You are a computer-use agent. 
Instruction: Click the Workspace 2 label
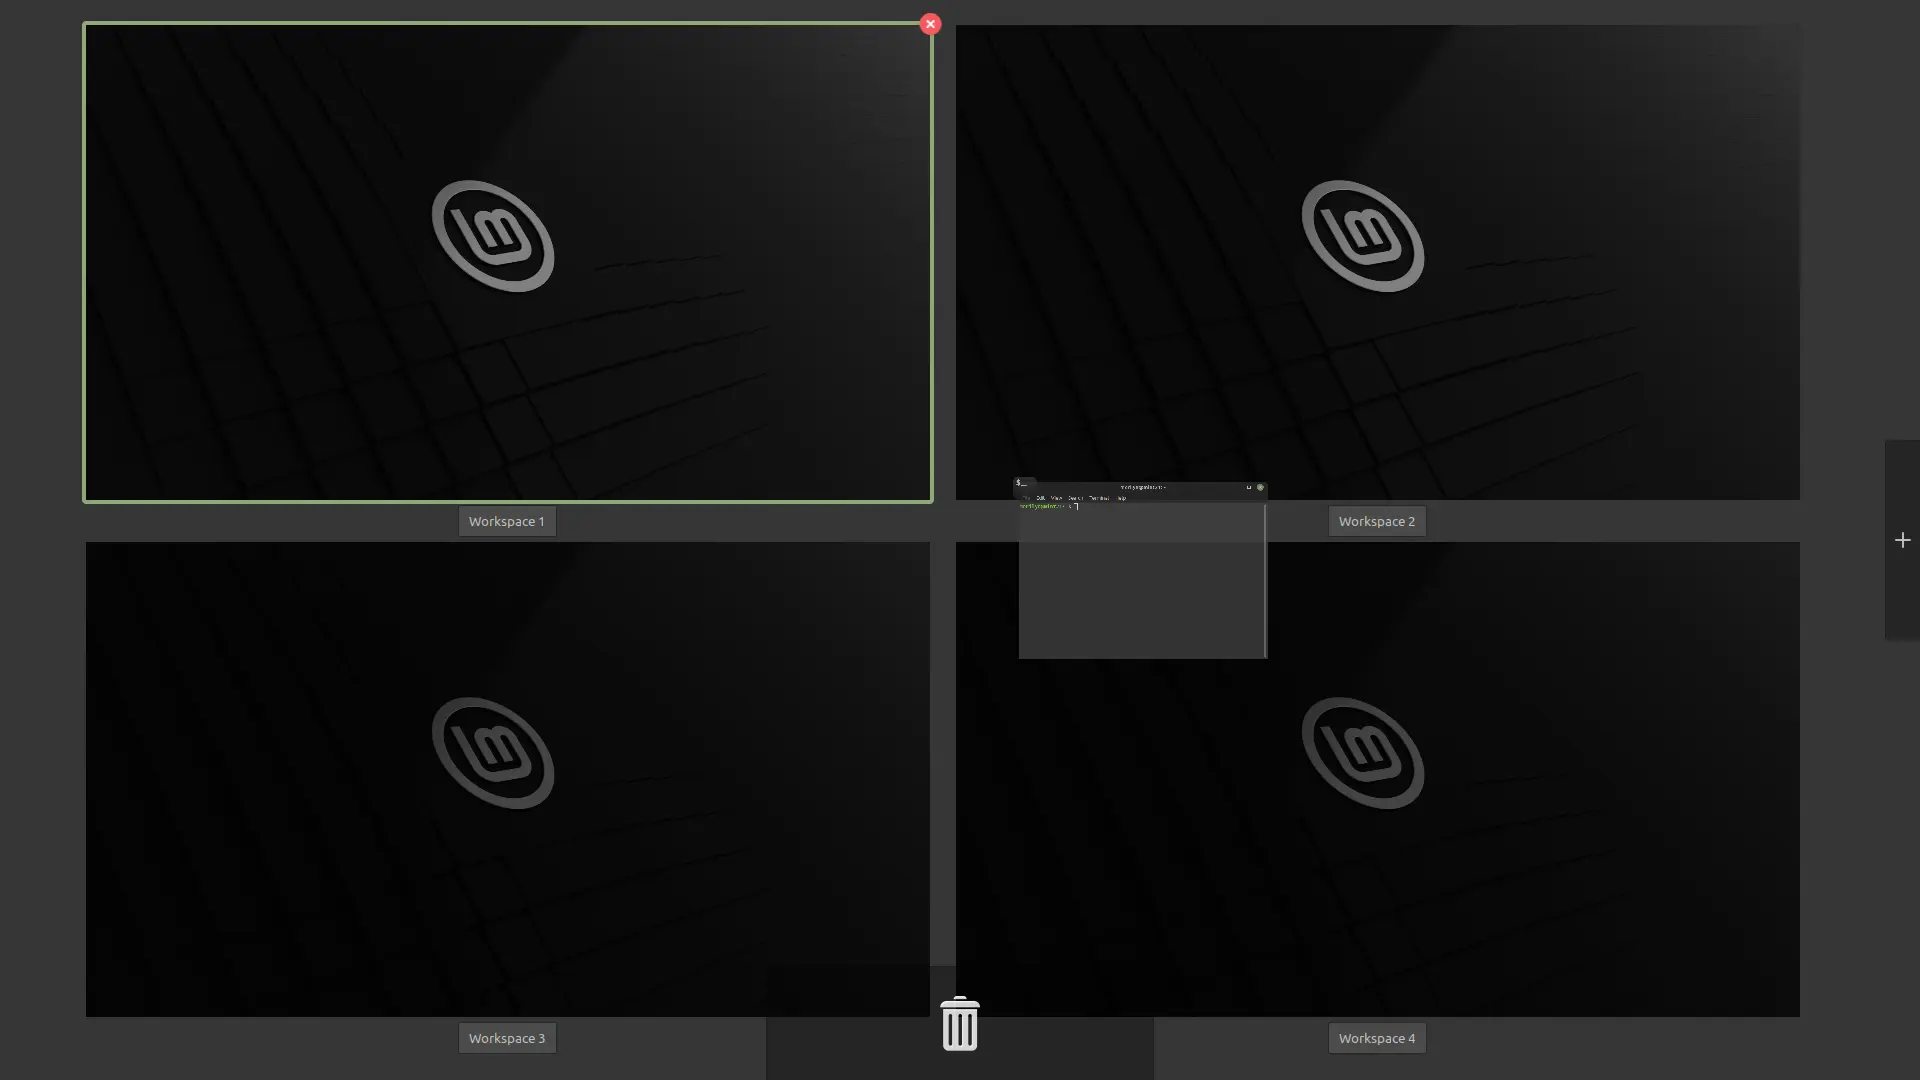pos(1376,520)
